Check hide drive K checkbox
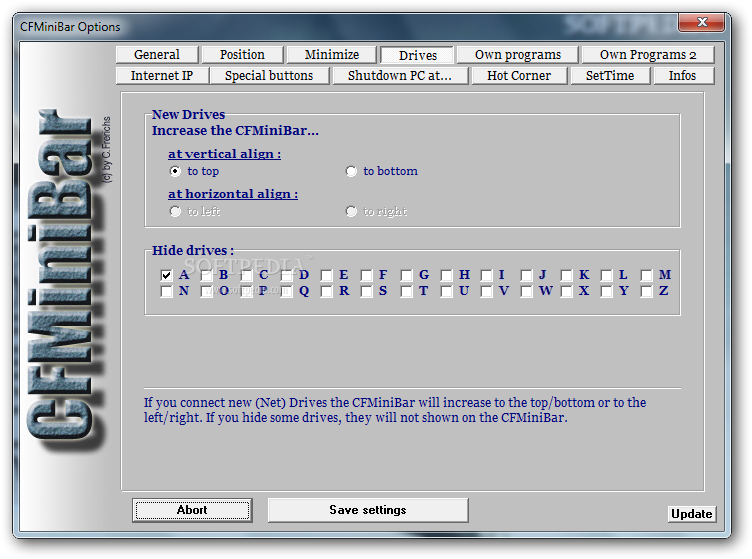752x559 pixels. point(566,275)
